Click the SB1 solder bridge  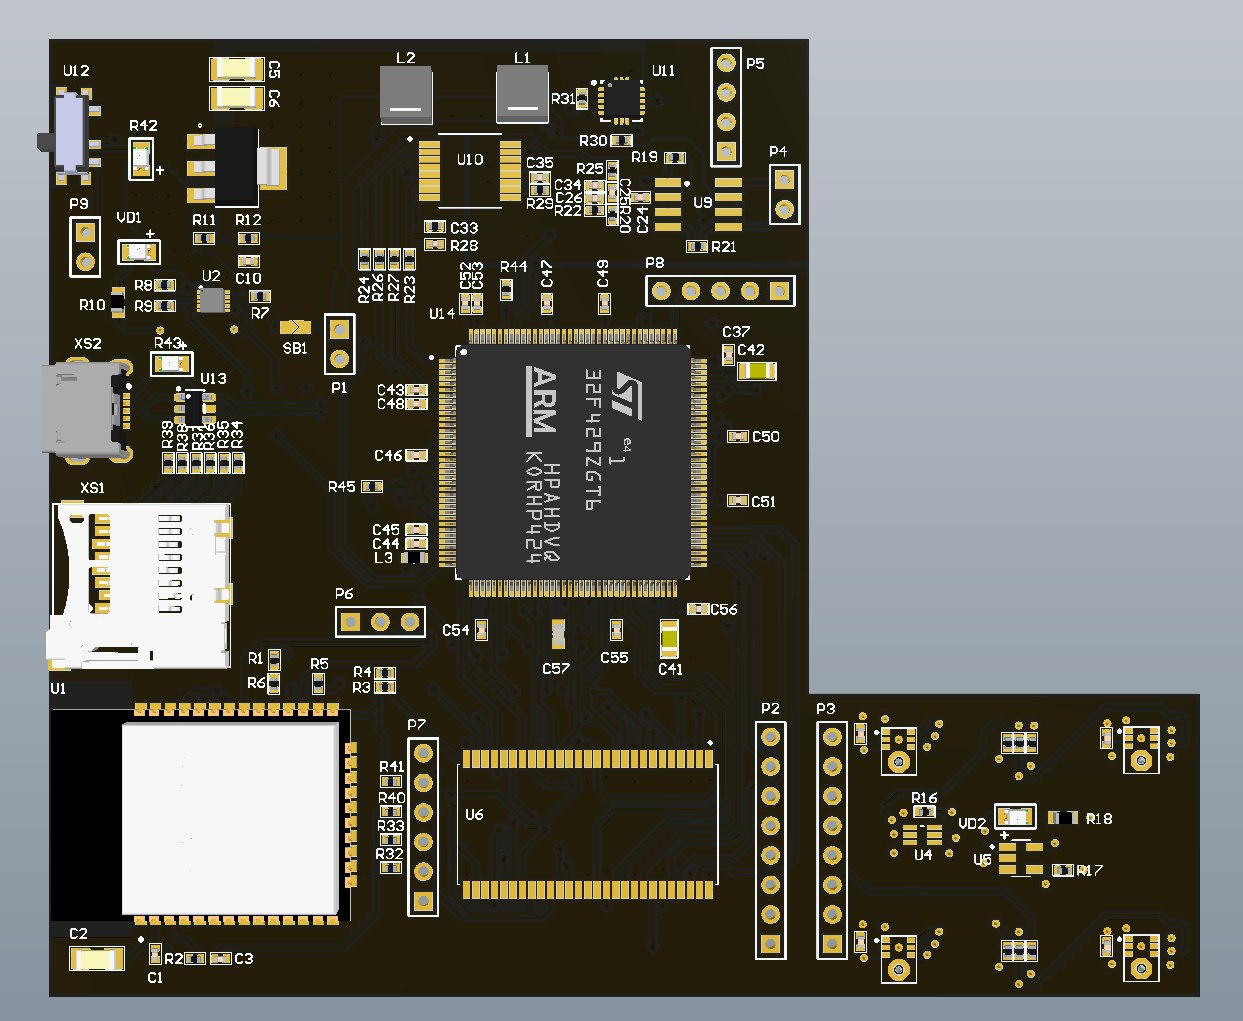(x=295, y=327)
